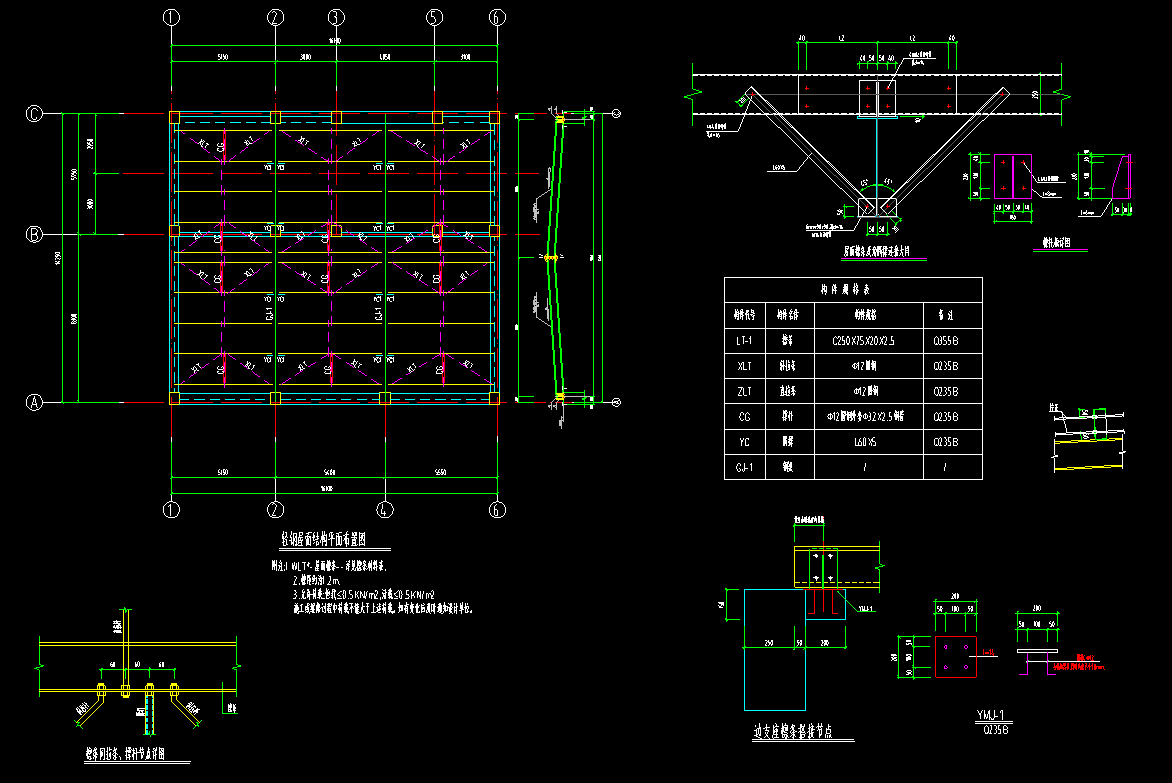Click the GJ-1 row in the table
1172x783 pixels.
pos(744,466)
